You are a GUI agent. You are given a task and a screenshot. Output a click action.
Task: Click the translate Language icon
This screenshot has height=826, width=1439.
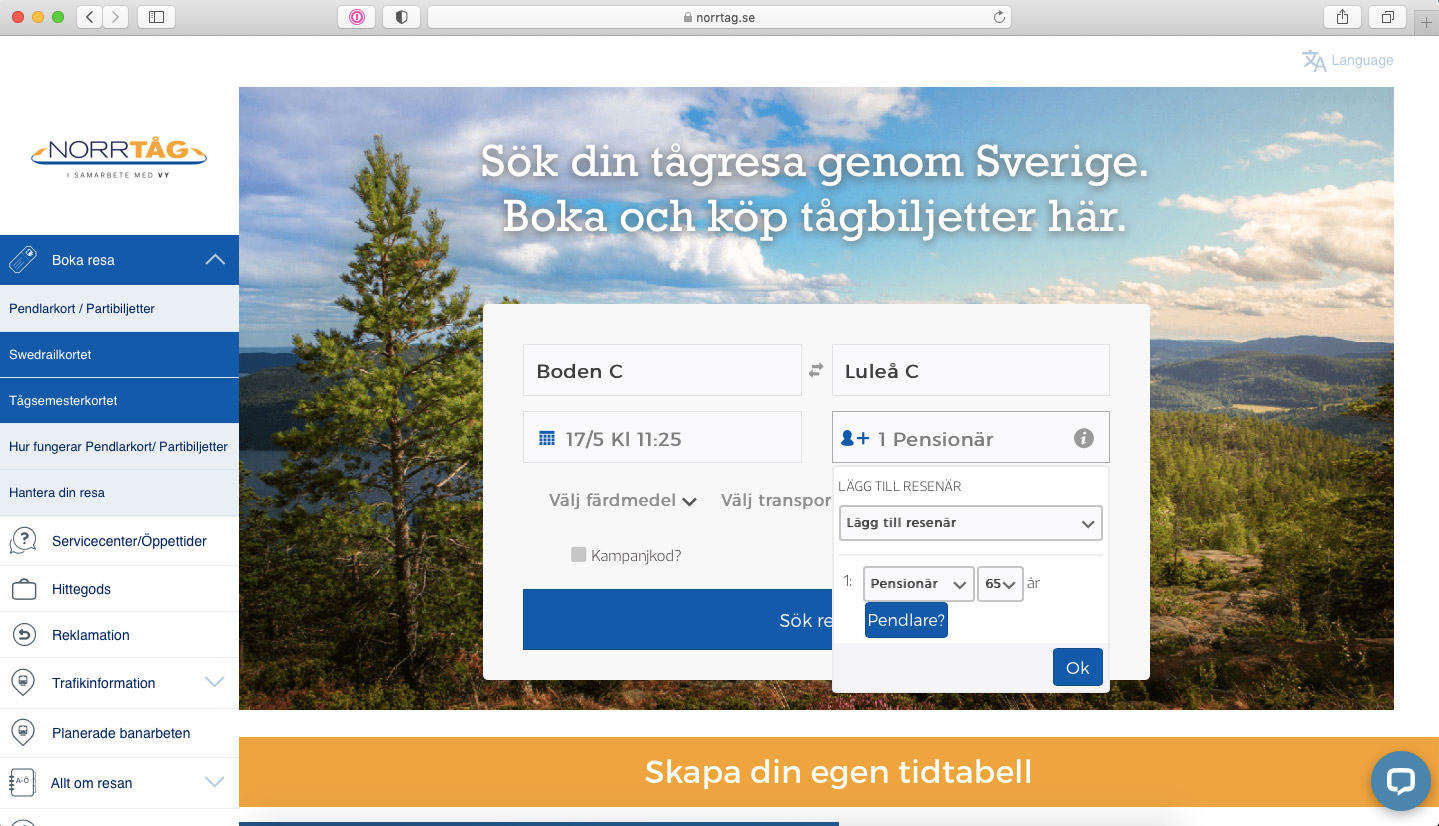(x=1313, y=61)
